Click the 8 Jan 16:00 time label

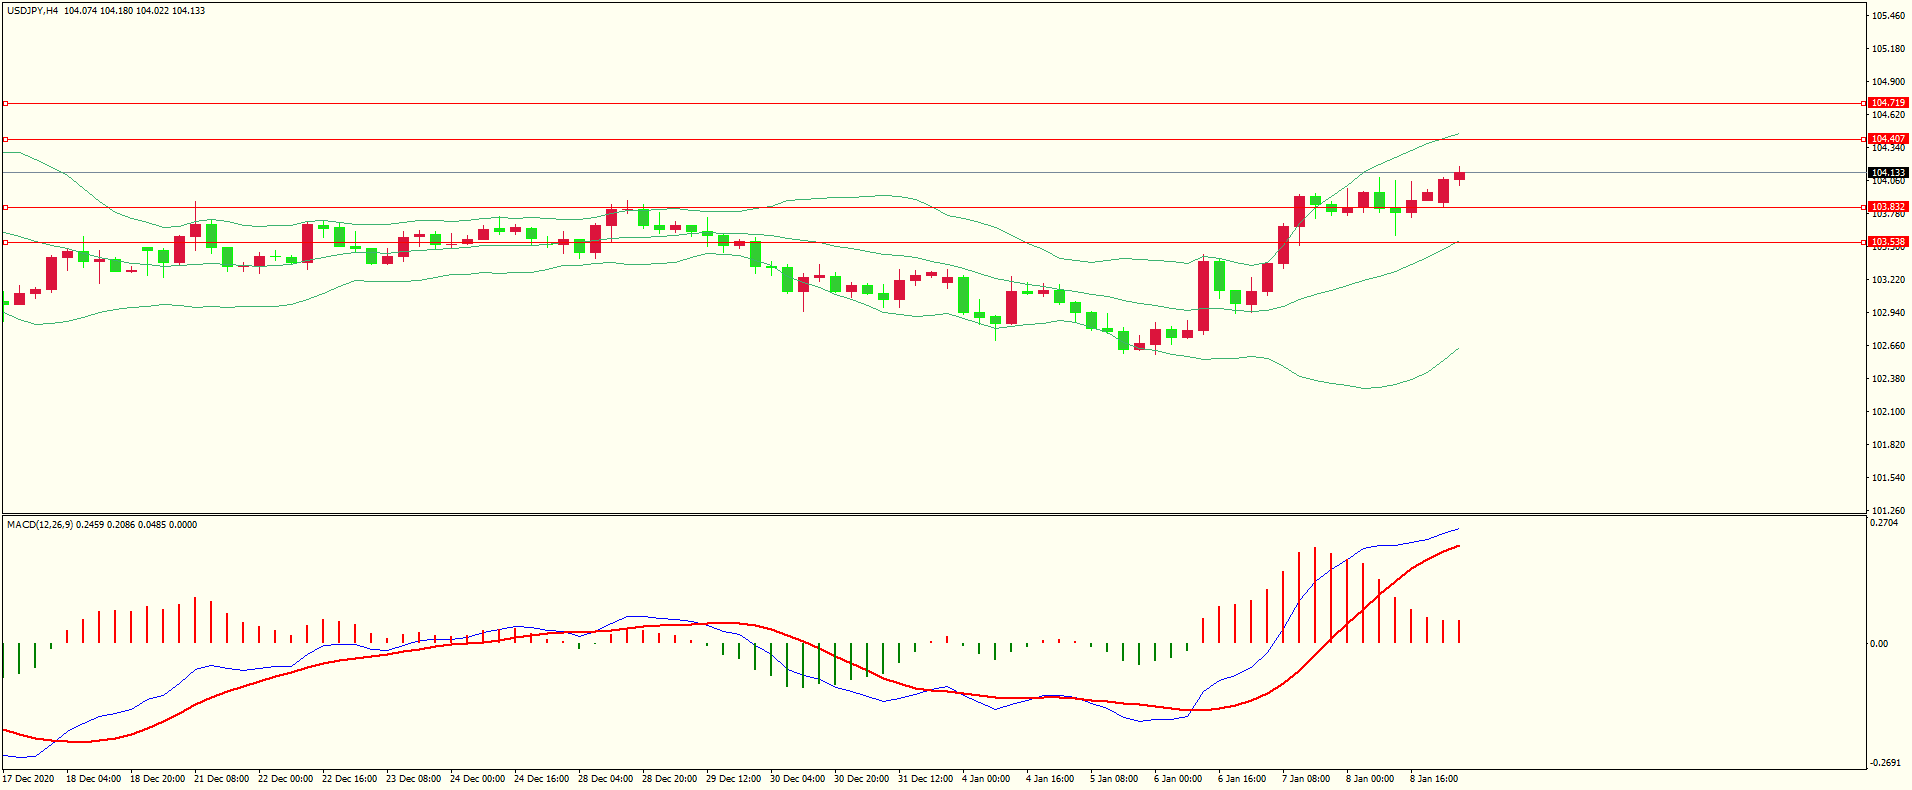1433,779
